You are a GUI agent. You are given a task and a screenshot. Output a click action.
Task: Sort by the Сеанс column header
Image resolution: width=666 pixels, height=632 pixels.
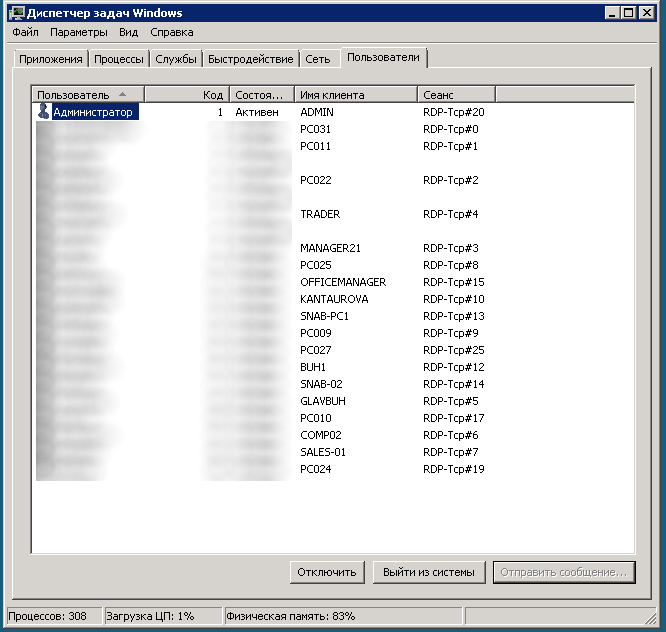[x=456, y=95]
